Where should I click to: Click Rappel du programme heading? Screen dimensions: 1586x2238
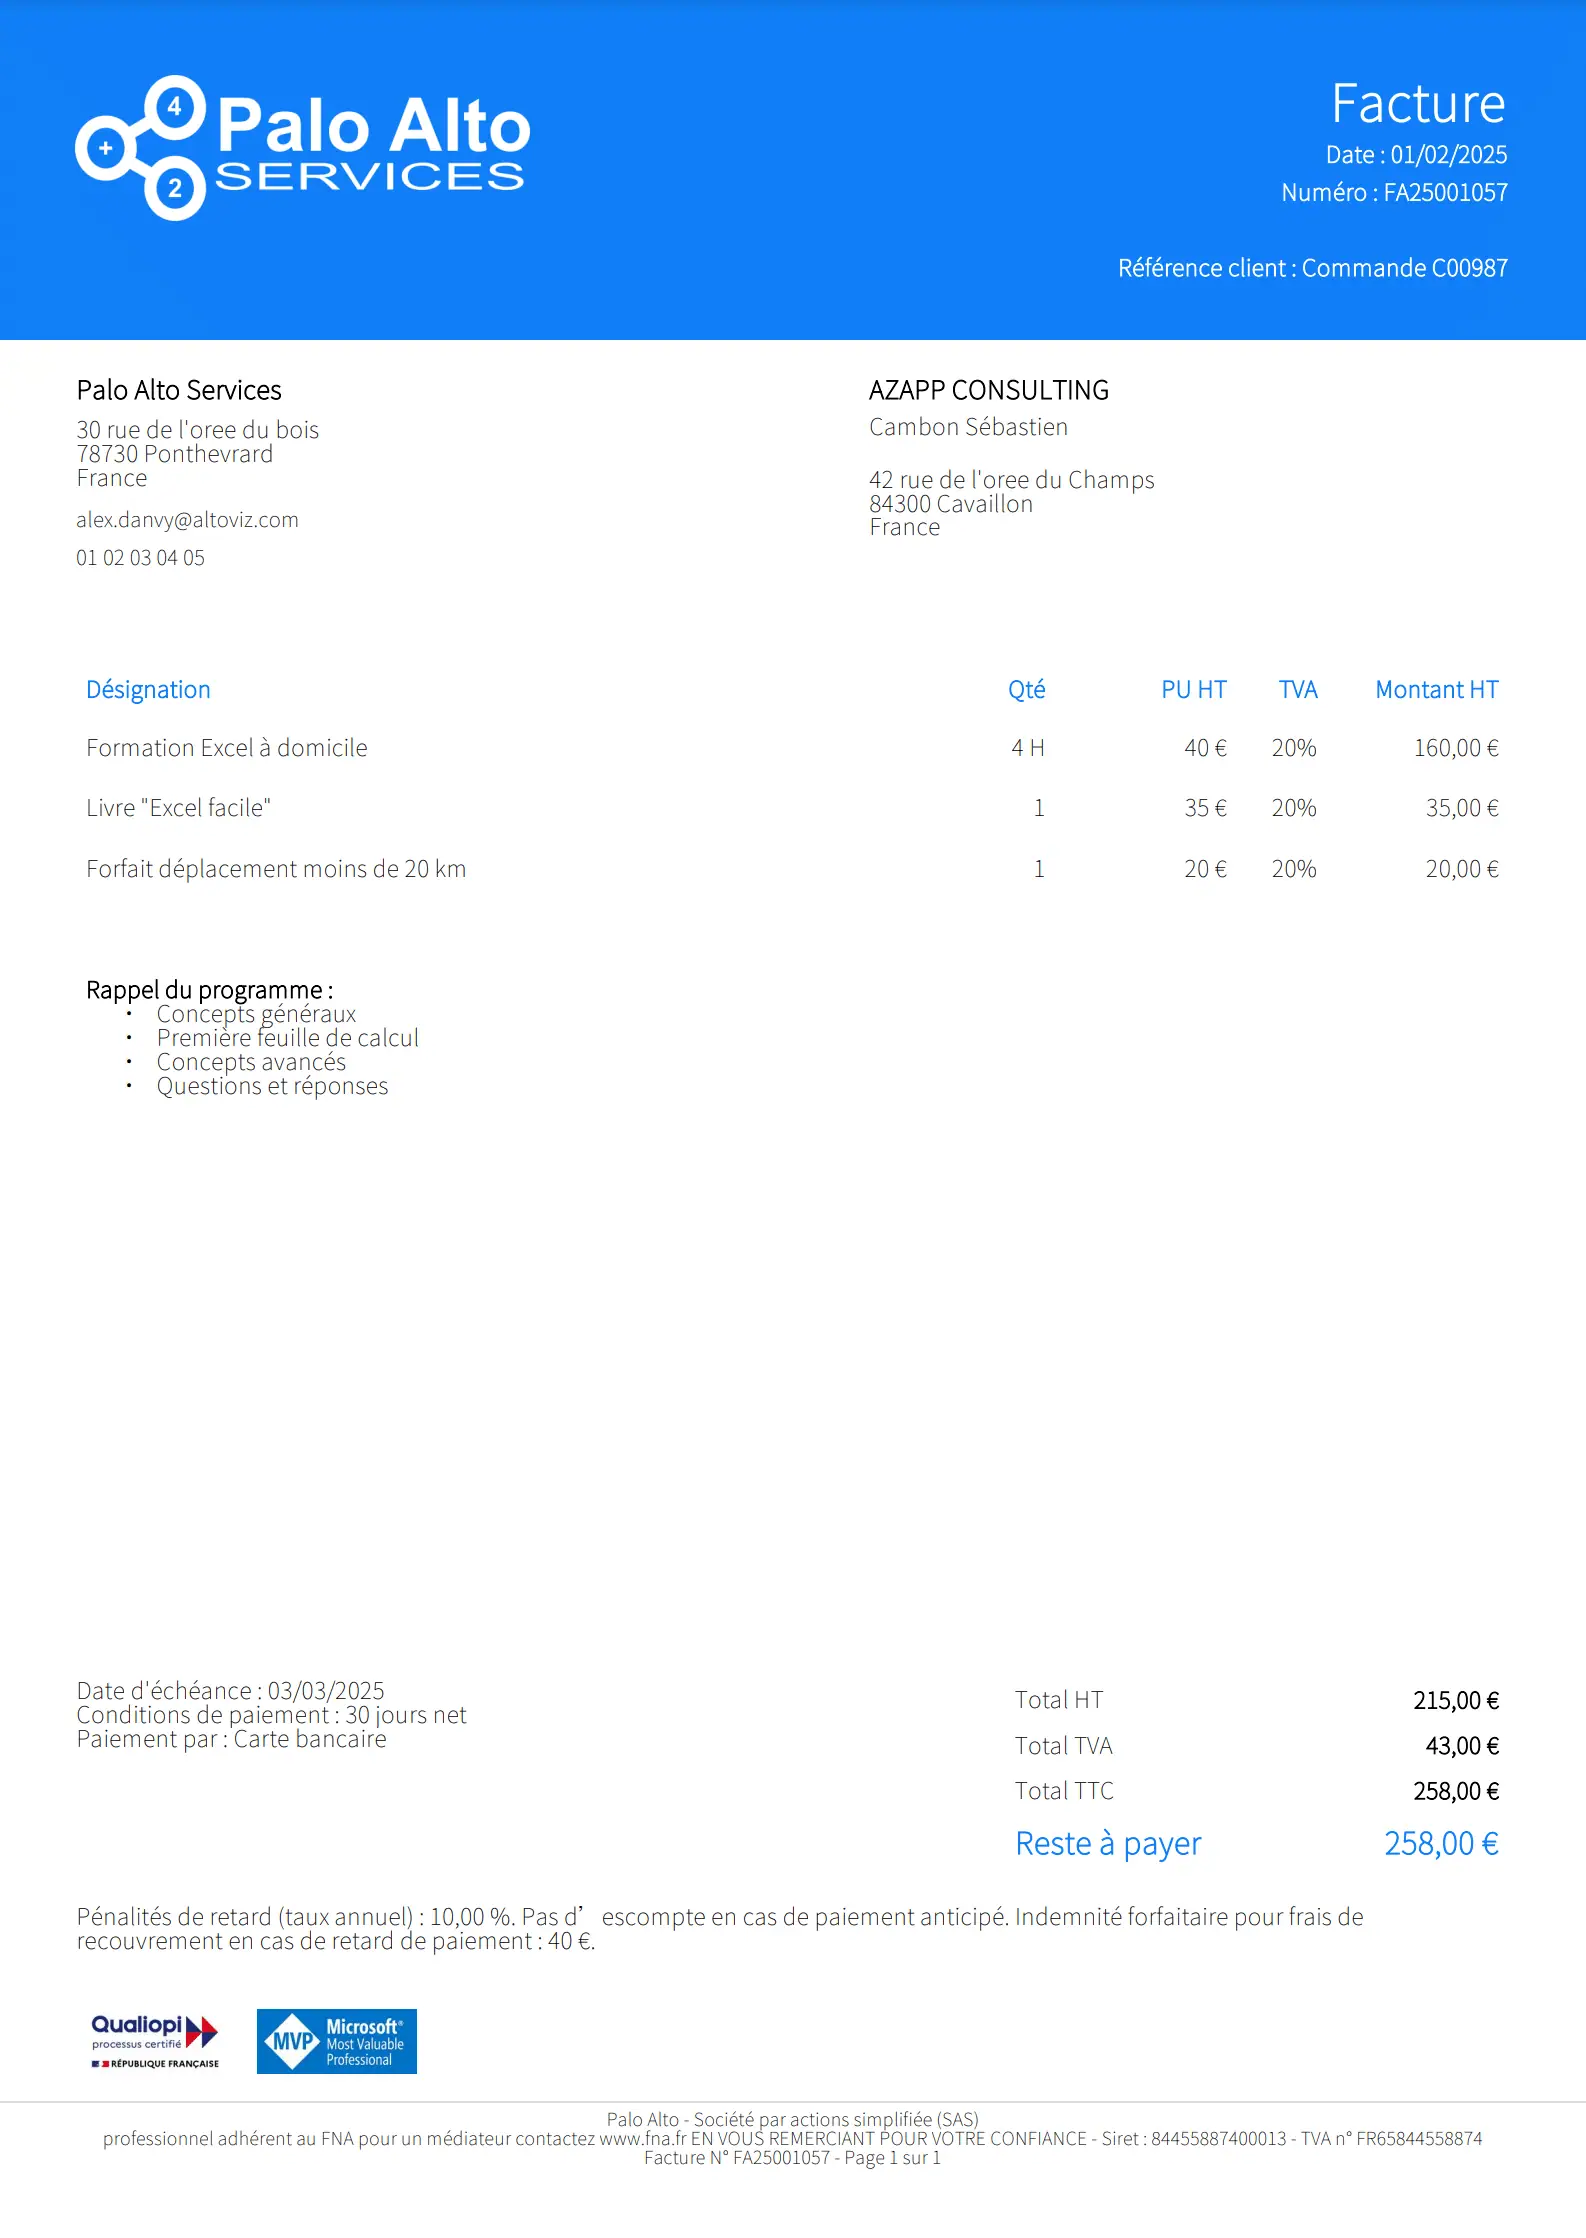coord(210,990)
